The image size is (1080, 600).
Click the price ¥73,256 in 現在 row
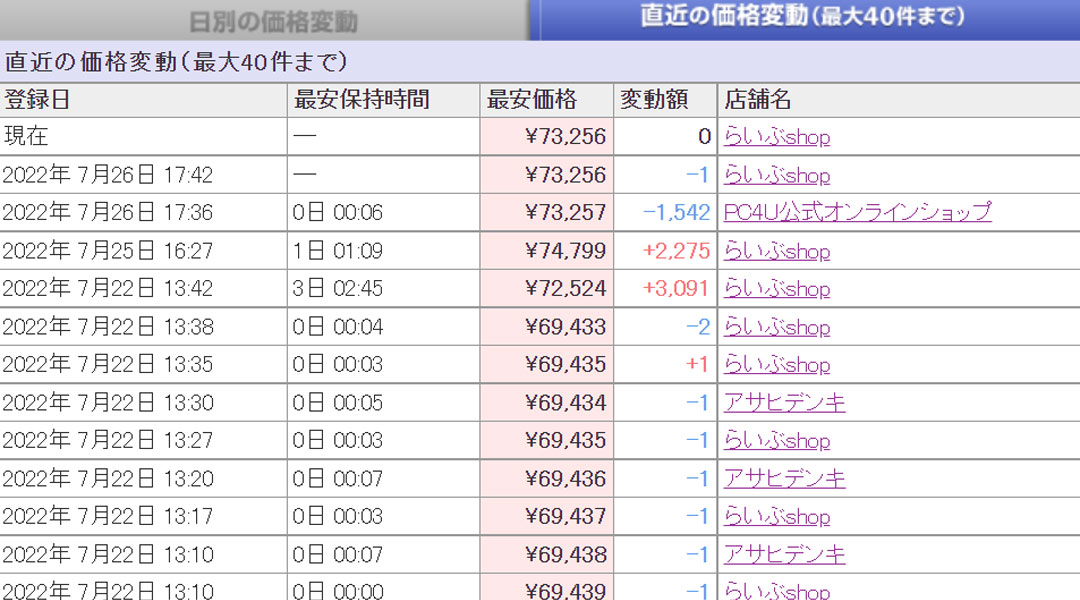[x=565, y=136]
